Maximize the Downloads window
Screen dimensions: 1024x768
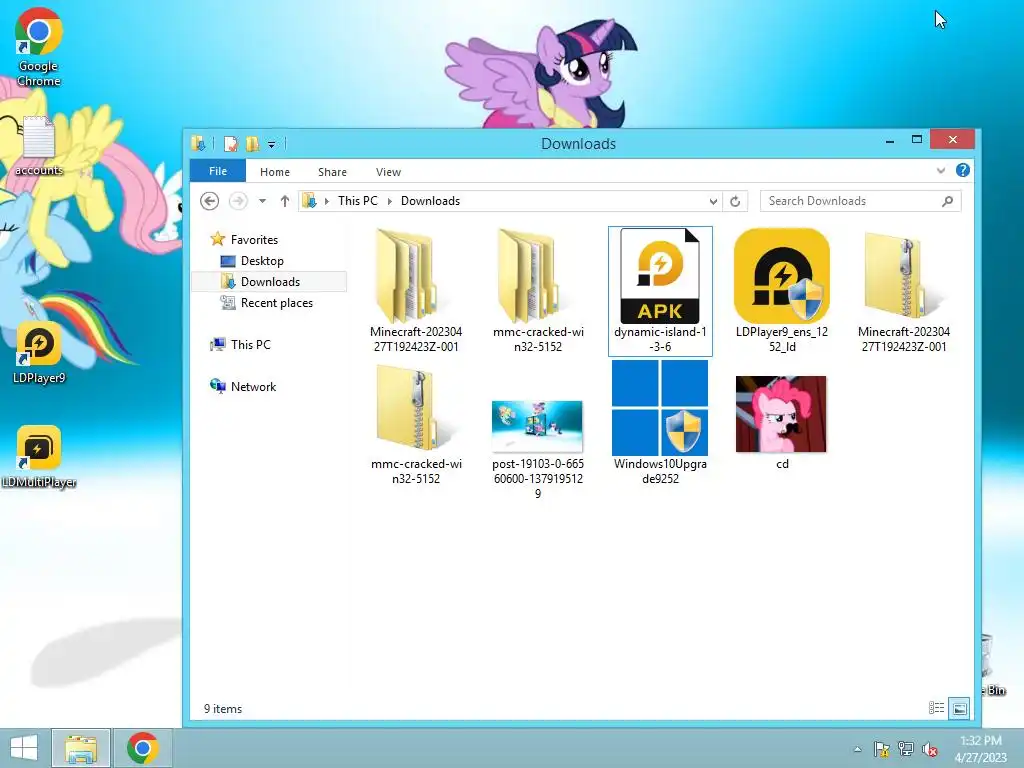[917, 140]
